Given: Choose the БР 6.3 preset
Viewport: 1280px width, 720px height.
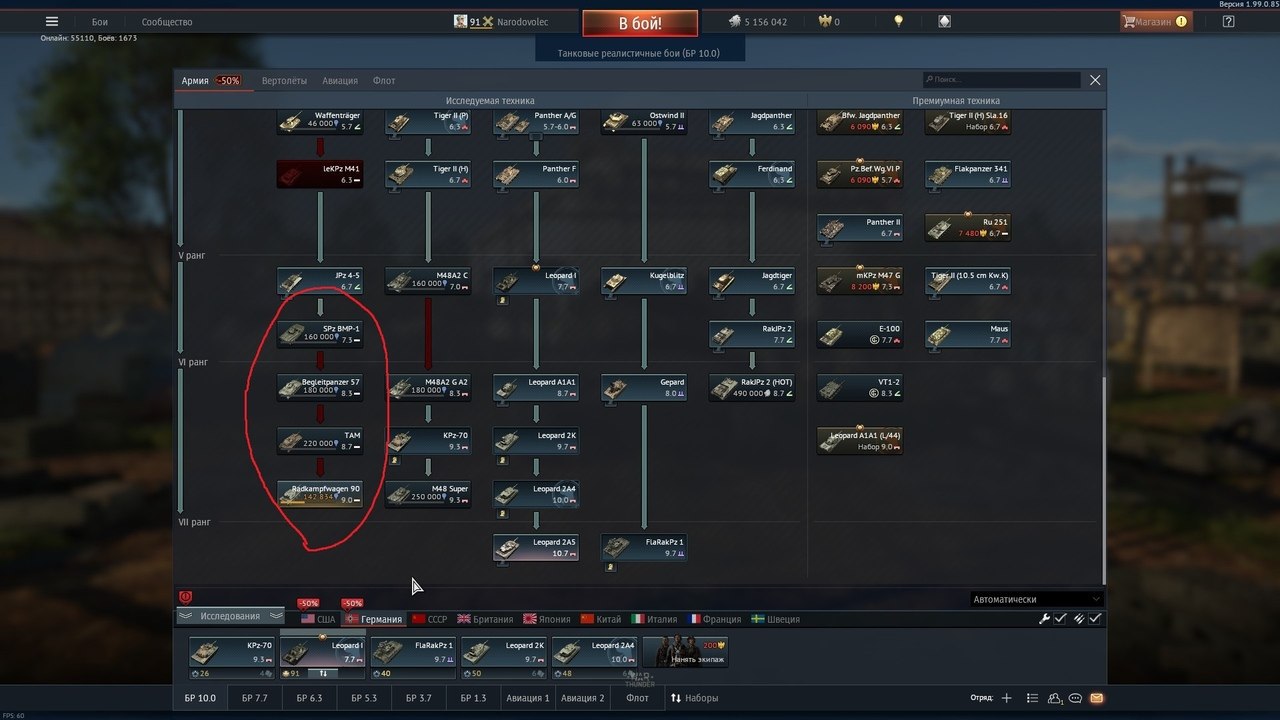Looking at the screenshot, I should (x=309, y=698).
